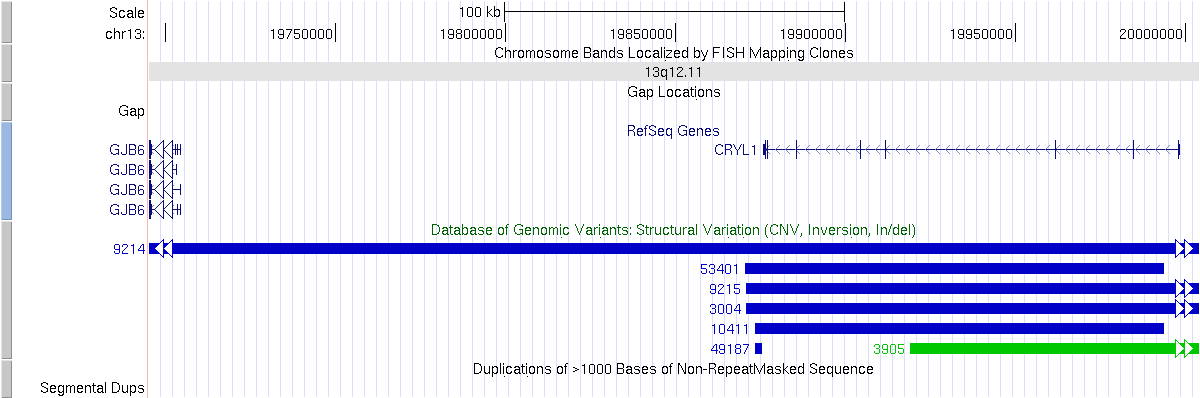Click the gray Segmental Dups track handle
Image resolution: width=1200 pixels, height=398 pixels.
pyautogui.click(x=5, y=379)
